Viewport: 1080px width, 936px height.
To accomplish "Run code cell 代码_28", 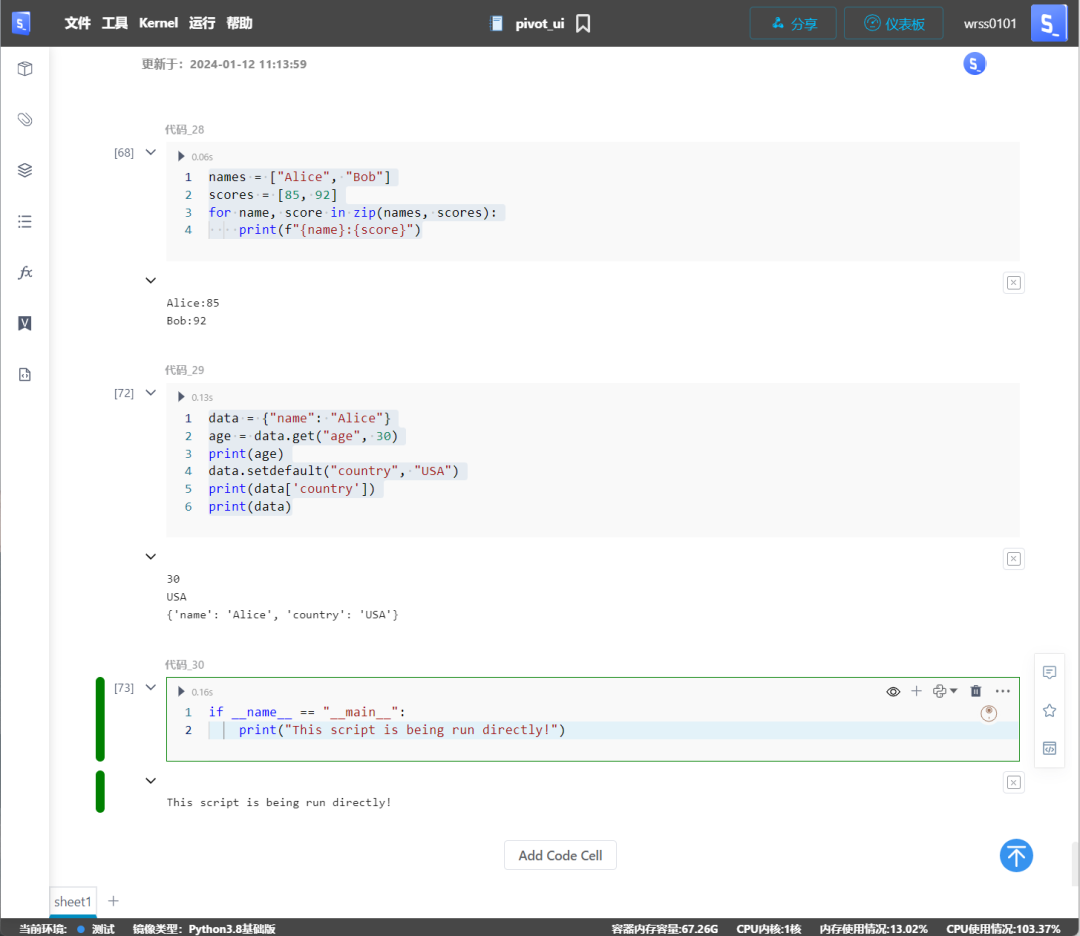I will pyautogui.click(x=181, y=156).
